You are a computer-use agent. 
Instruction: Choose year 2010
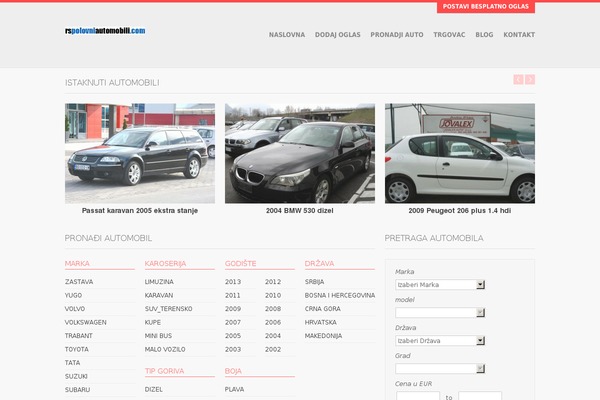tap(273, 295)
